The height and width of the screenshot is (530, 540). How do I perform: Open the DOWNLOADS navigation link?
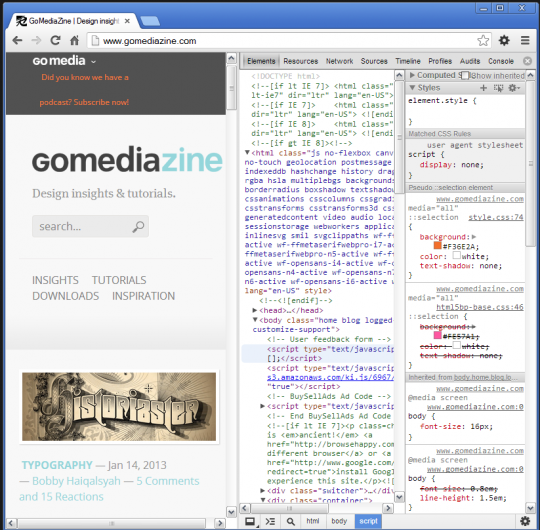65,296
